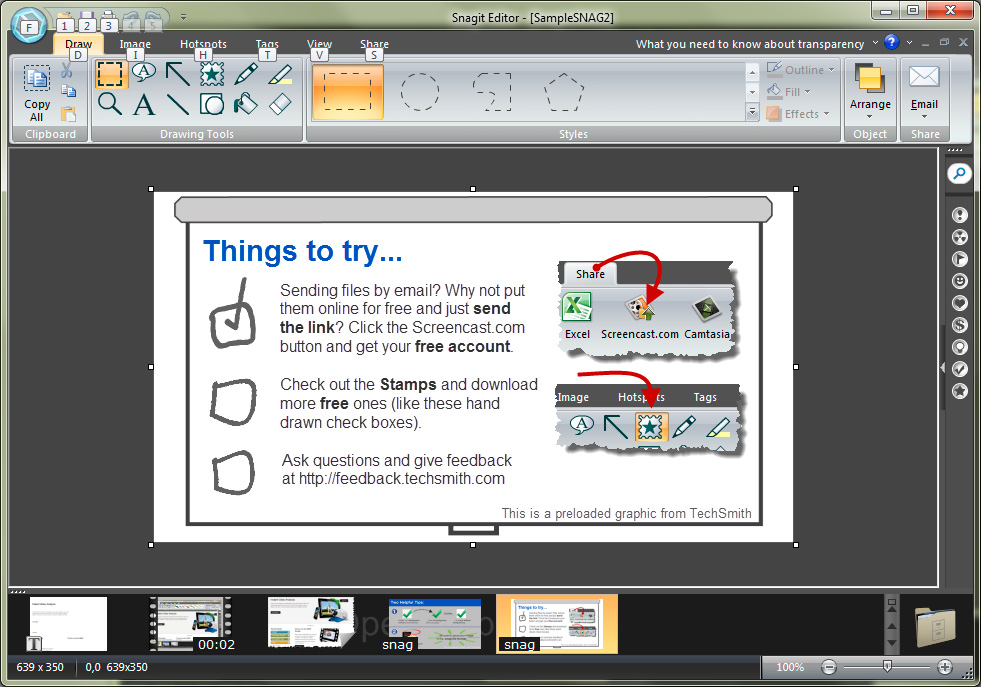Select the Arrow drawing tool
Image resolution: width=981 pixels, height=687 pixels.
pos(178,73)
